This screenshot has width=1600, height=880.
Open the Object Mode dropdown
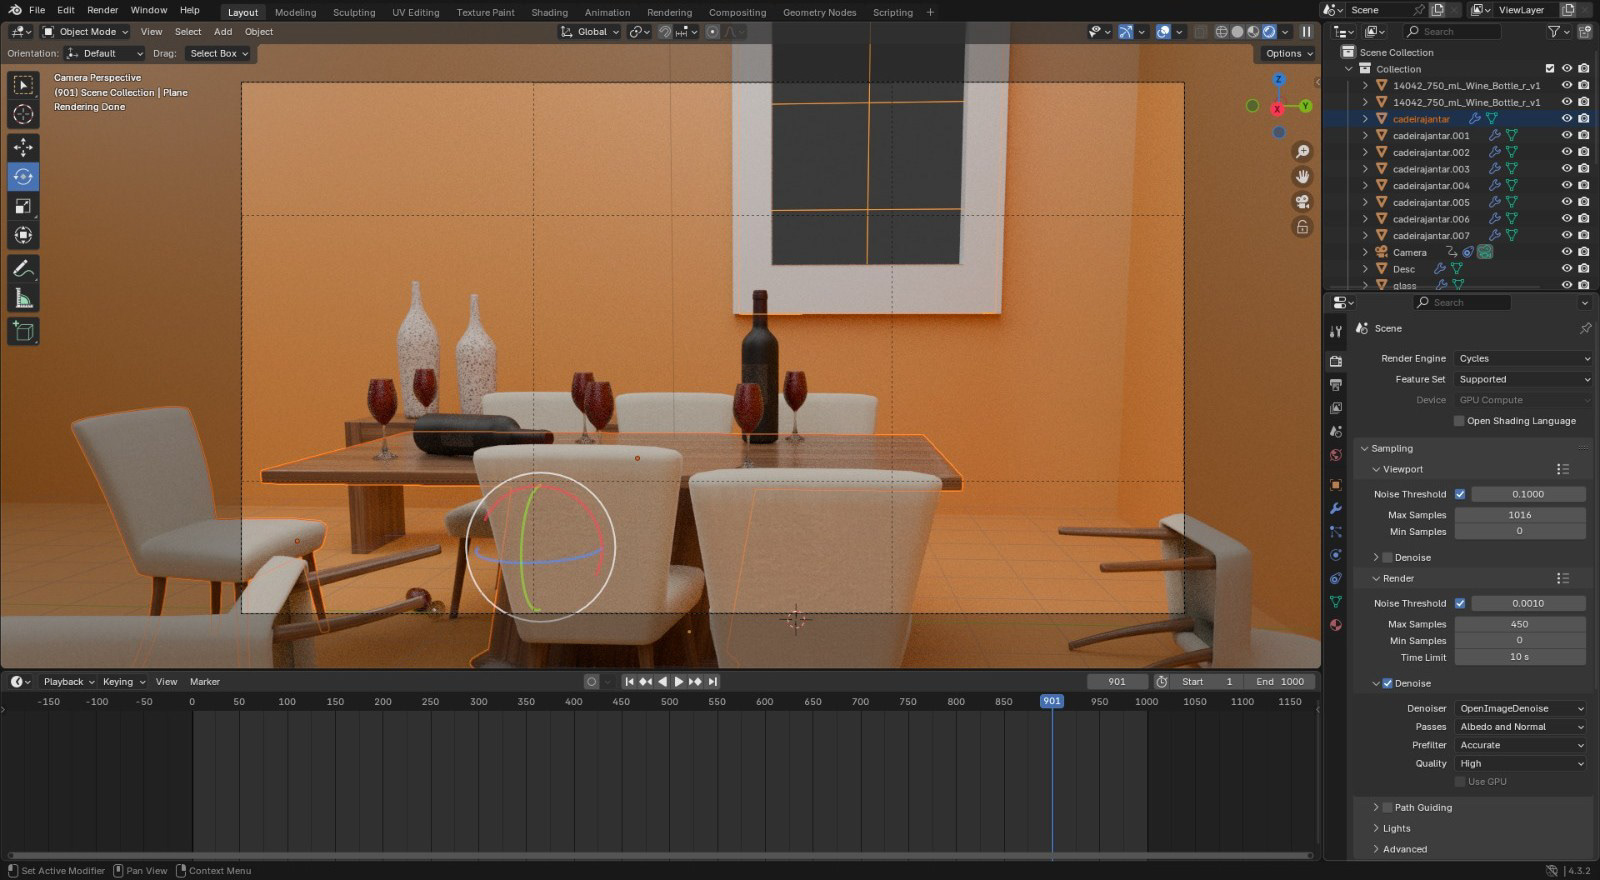coord(86,32)
